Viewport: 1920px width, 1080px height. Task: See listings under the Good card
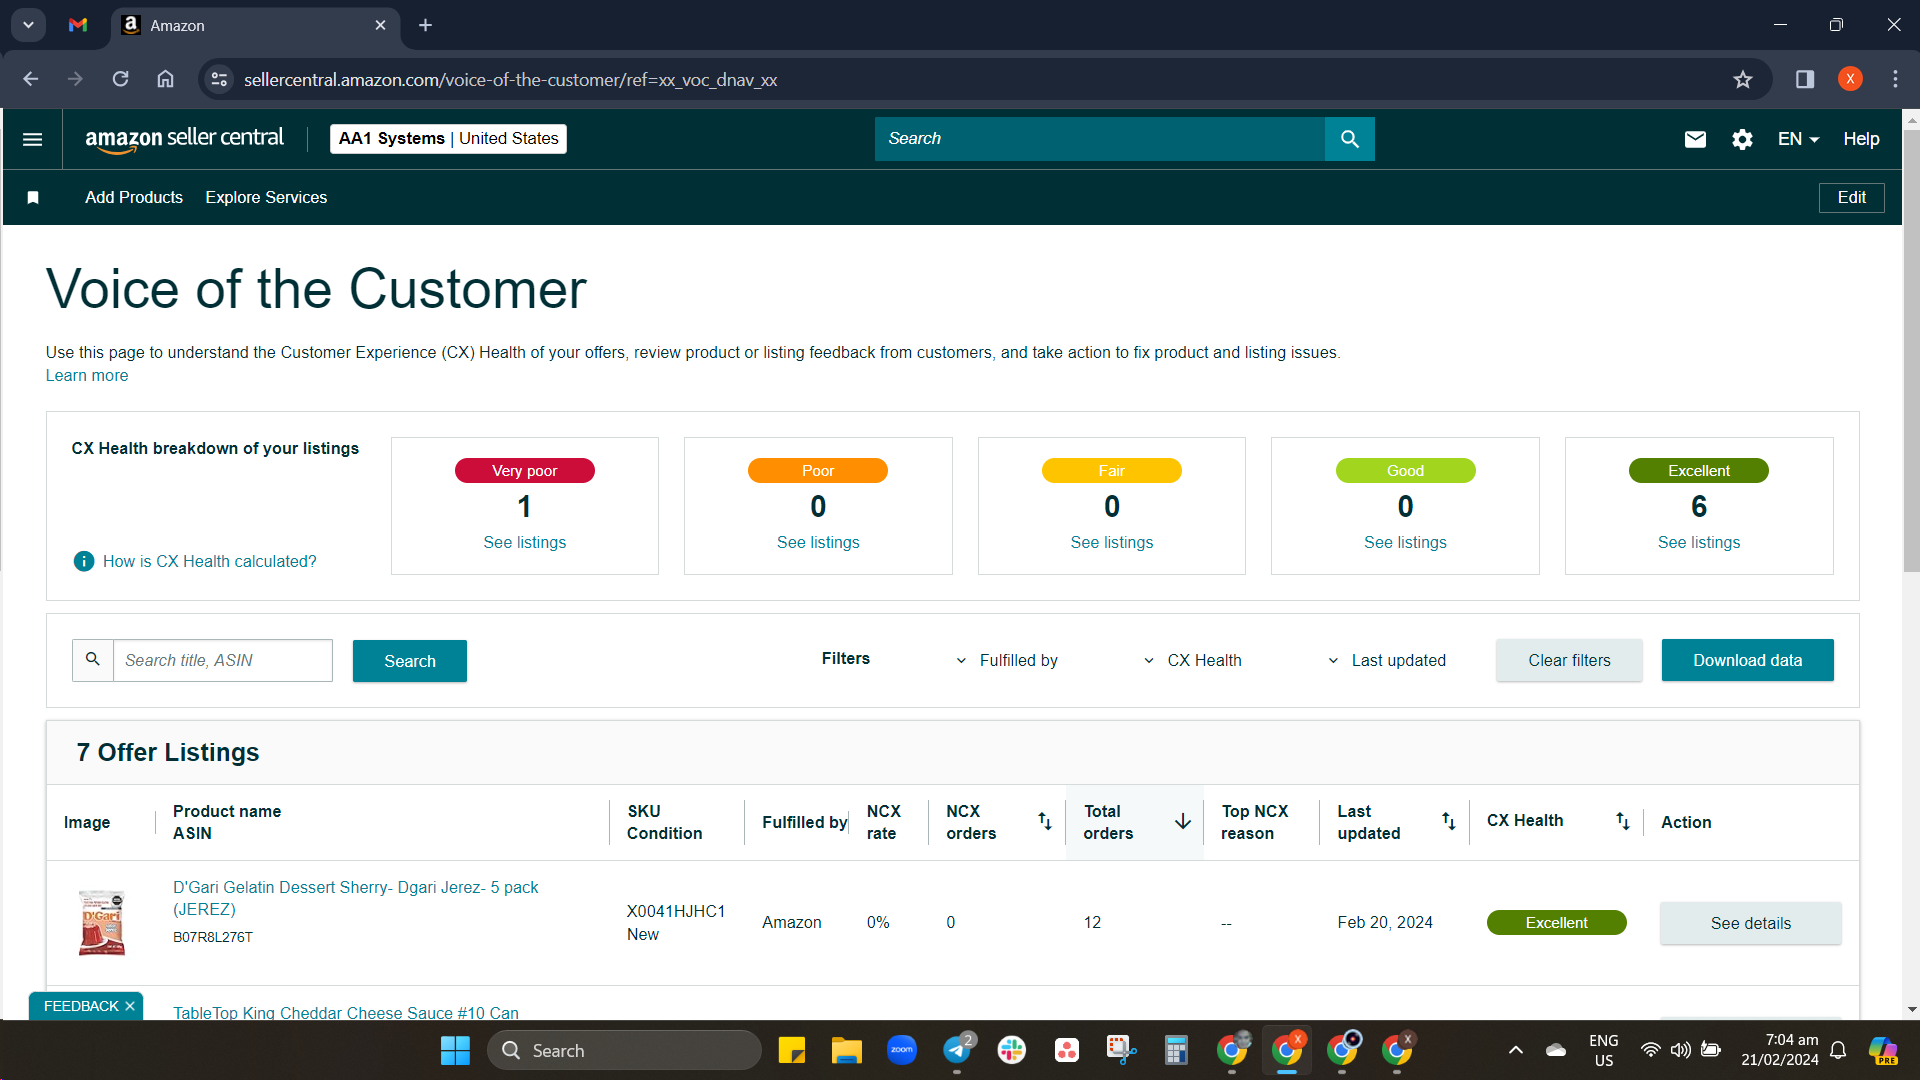(x=1405, y=542)
